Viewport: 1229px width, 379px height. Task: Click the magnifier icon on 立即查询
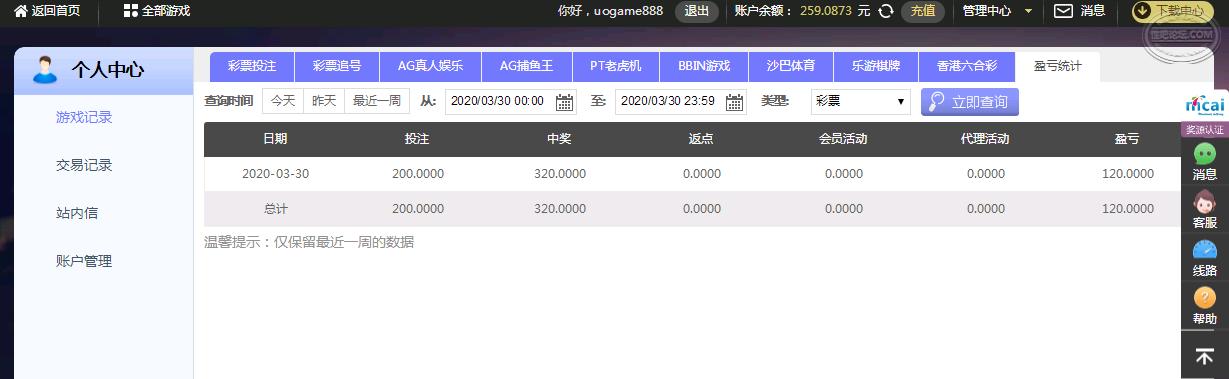click(x=937, y=102)
